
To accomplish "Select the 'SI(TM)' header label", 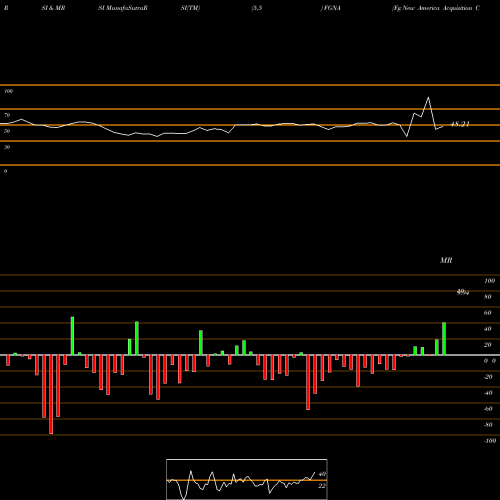I will tap(190, 8).
